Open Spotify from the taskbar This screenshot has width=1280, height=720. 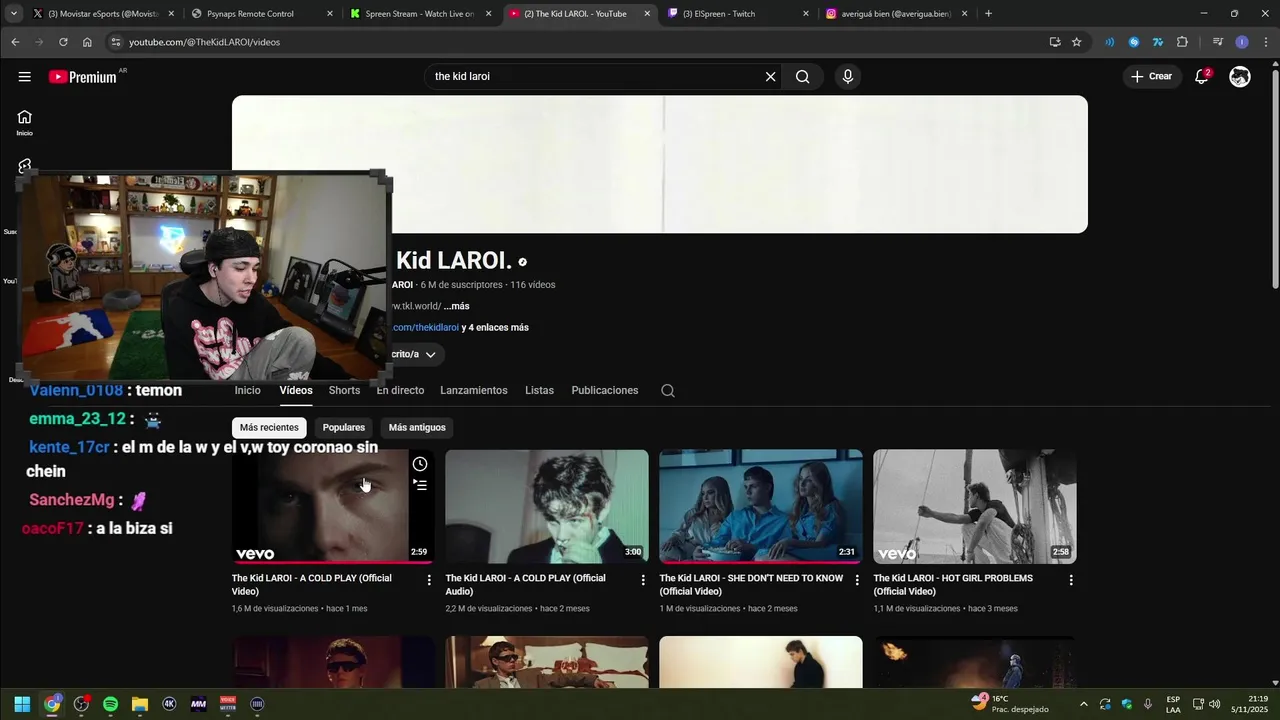tap(110, 704)
